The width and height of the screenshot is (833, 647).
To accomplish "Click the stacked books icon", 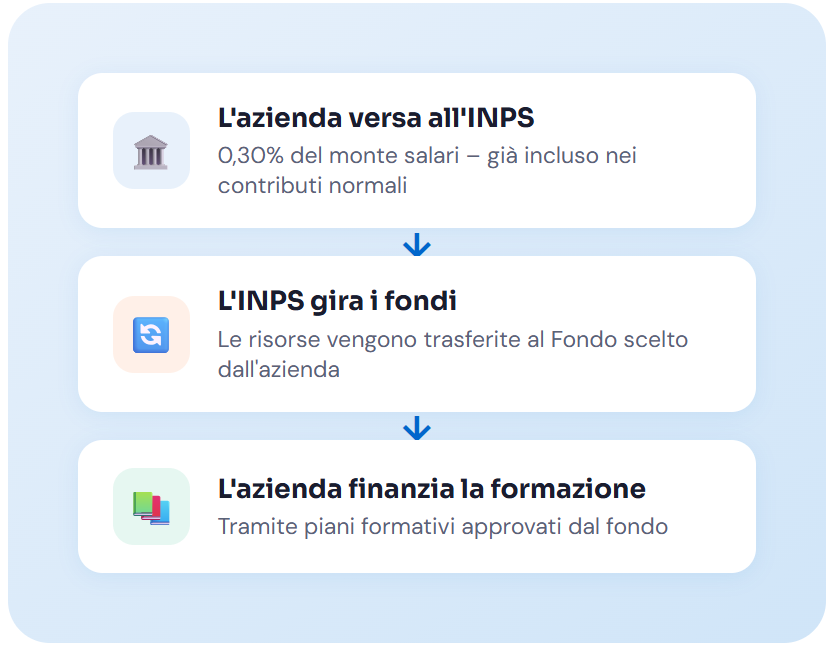I will click(151, 507).
